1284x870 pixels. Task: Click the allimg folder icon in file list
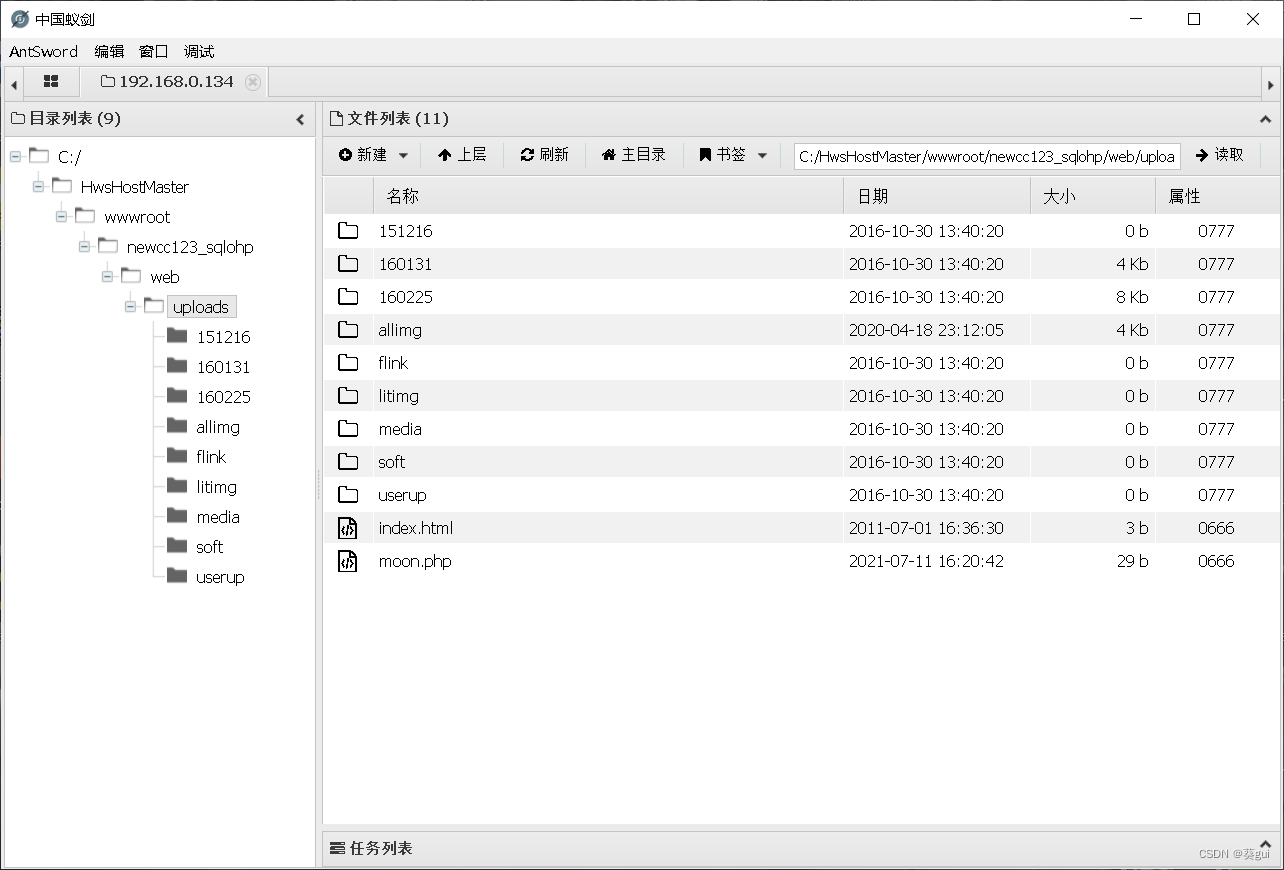(x=348, y=330)
